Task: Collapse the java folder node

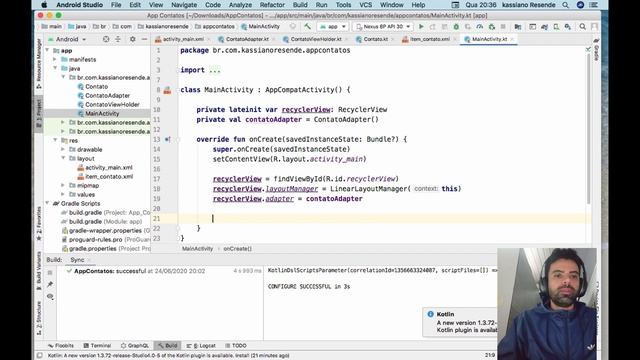Action: coord(55,69)
